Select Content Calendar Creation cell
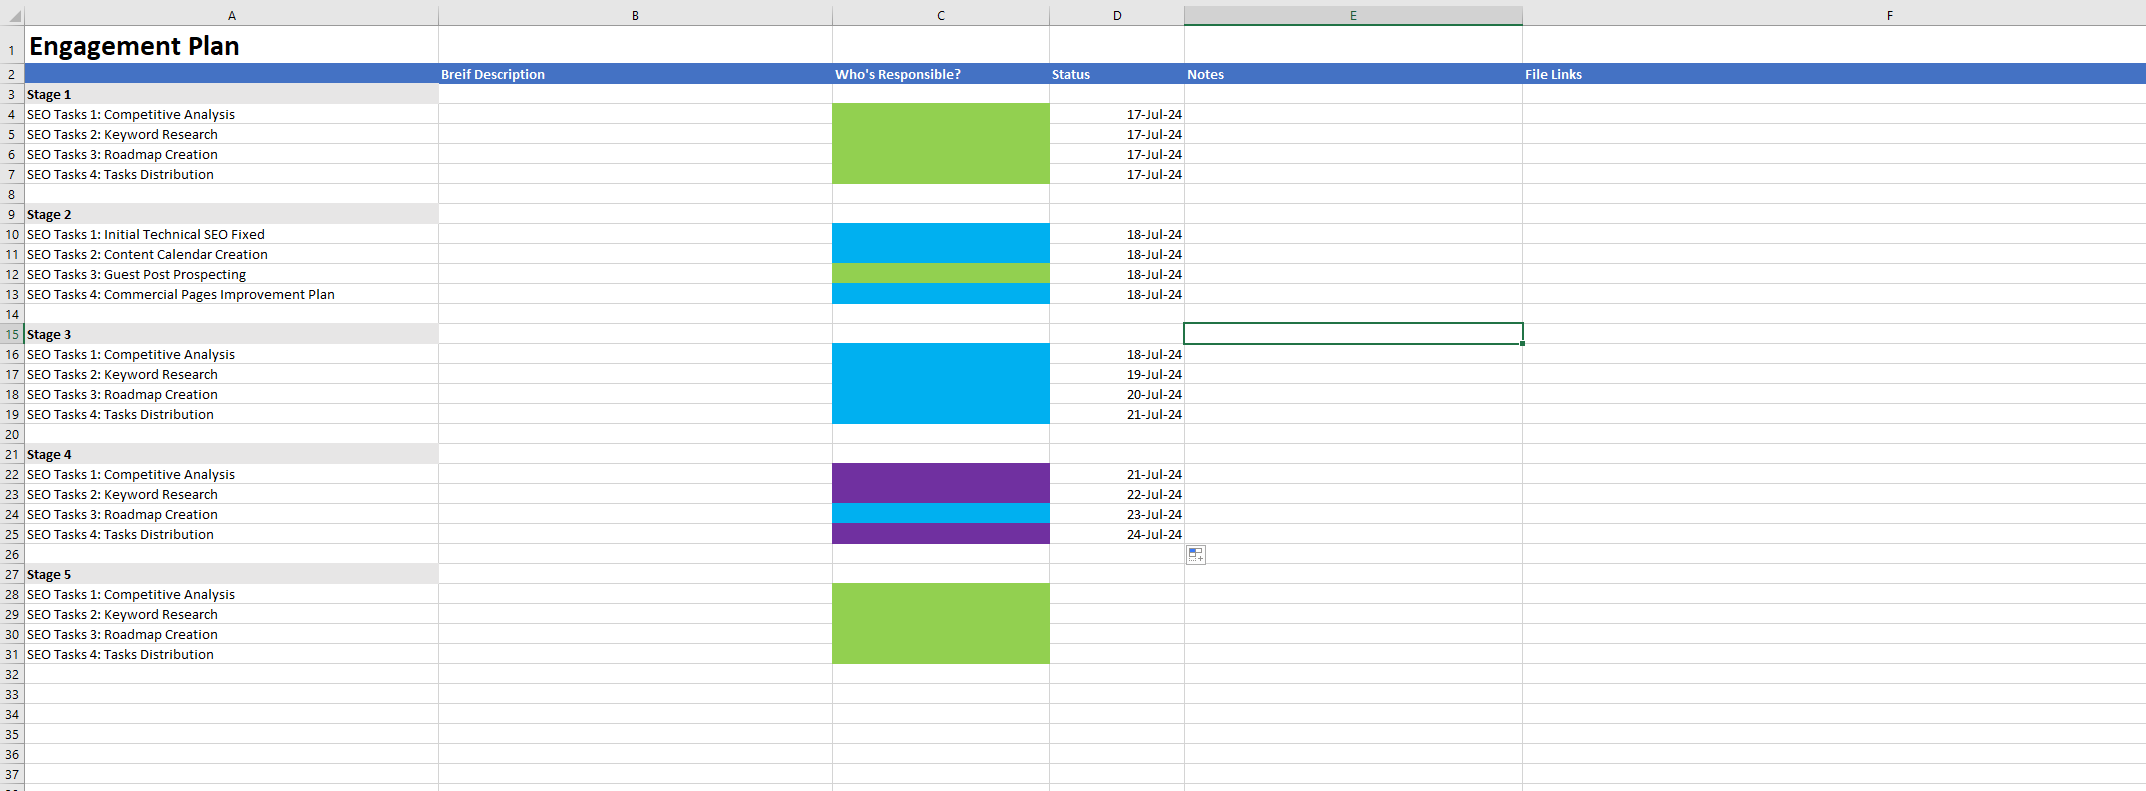Image resolution: width=2146 pixels, height=791 pixels. [x=232, y=254]
